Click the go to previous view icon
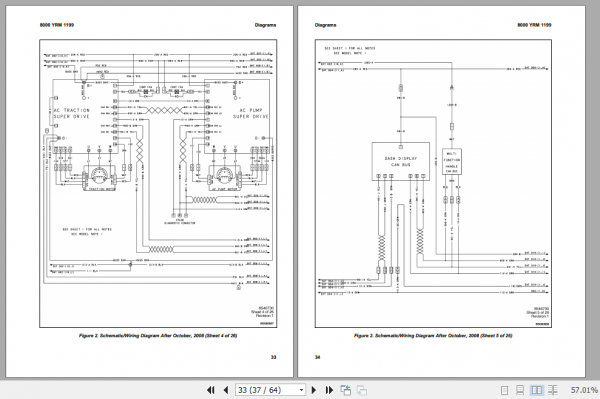 [x=346, y=390]
